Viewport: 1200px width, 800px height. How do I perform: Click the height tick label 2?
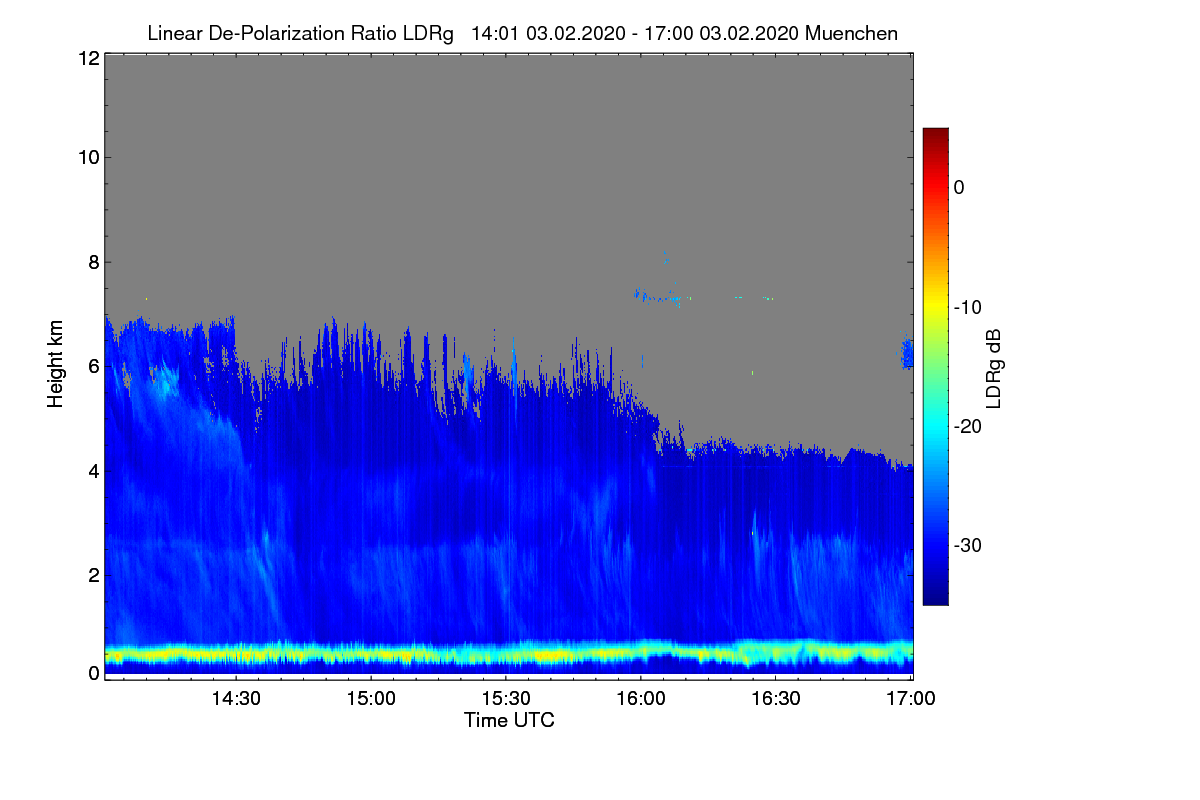(92, 574)
